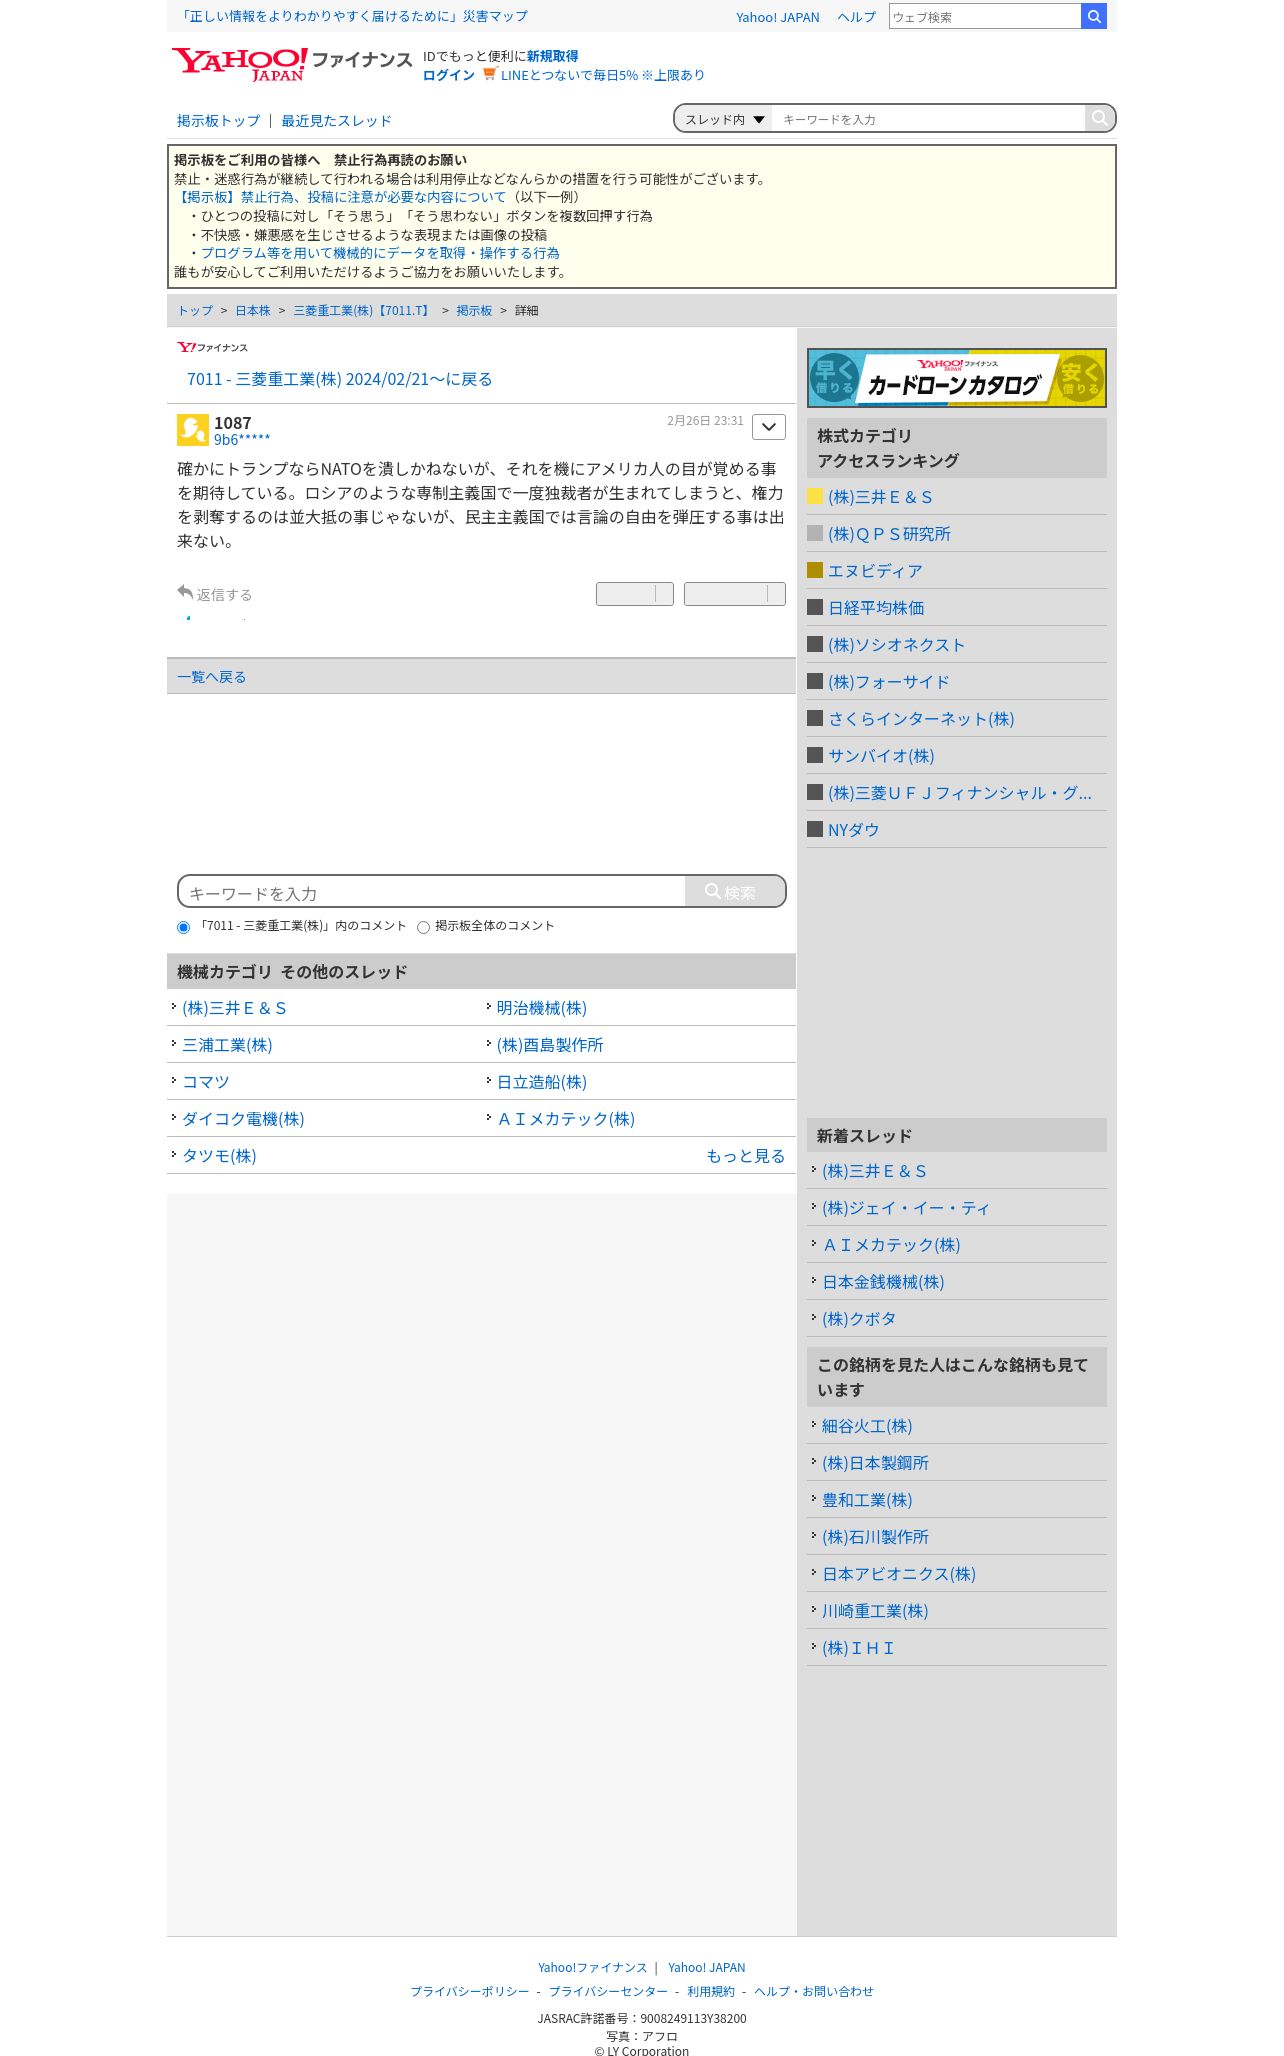The height and width of the screenshot is (2056, 1284).
Task: Select radio「7011 - 三菱重工業(株)」内のコメント
Action: tap(184, 927)
